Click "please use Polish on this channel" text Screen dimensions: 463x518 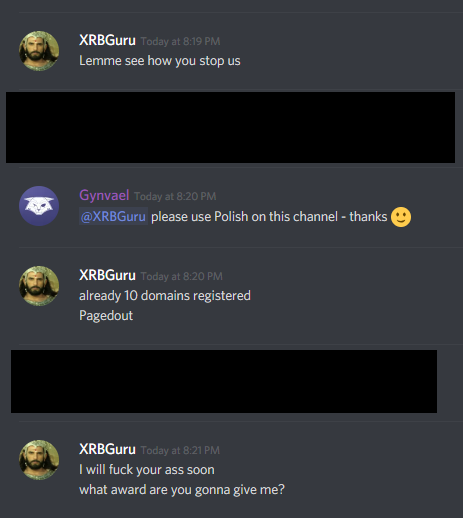tap(244, 217)
